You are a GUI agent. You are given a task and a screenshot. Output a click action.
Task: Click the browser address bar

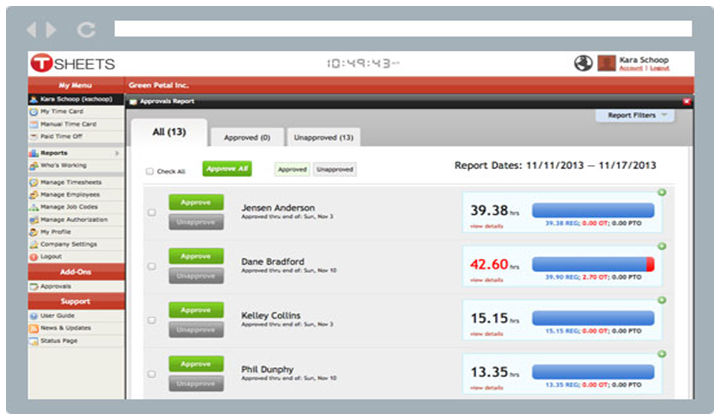click(402, 29)
